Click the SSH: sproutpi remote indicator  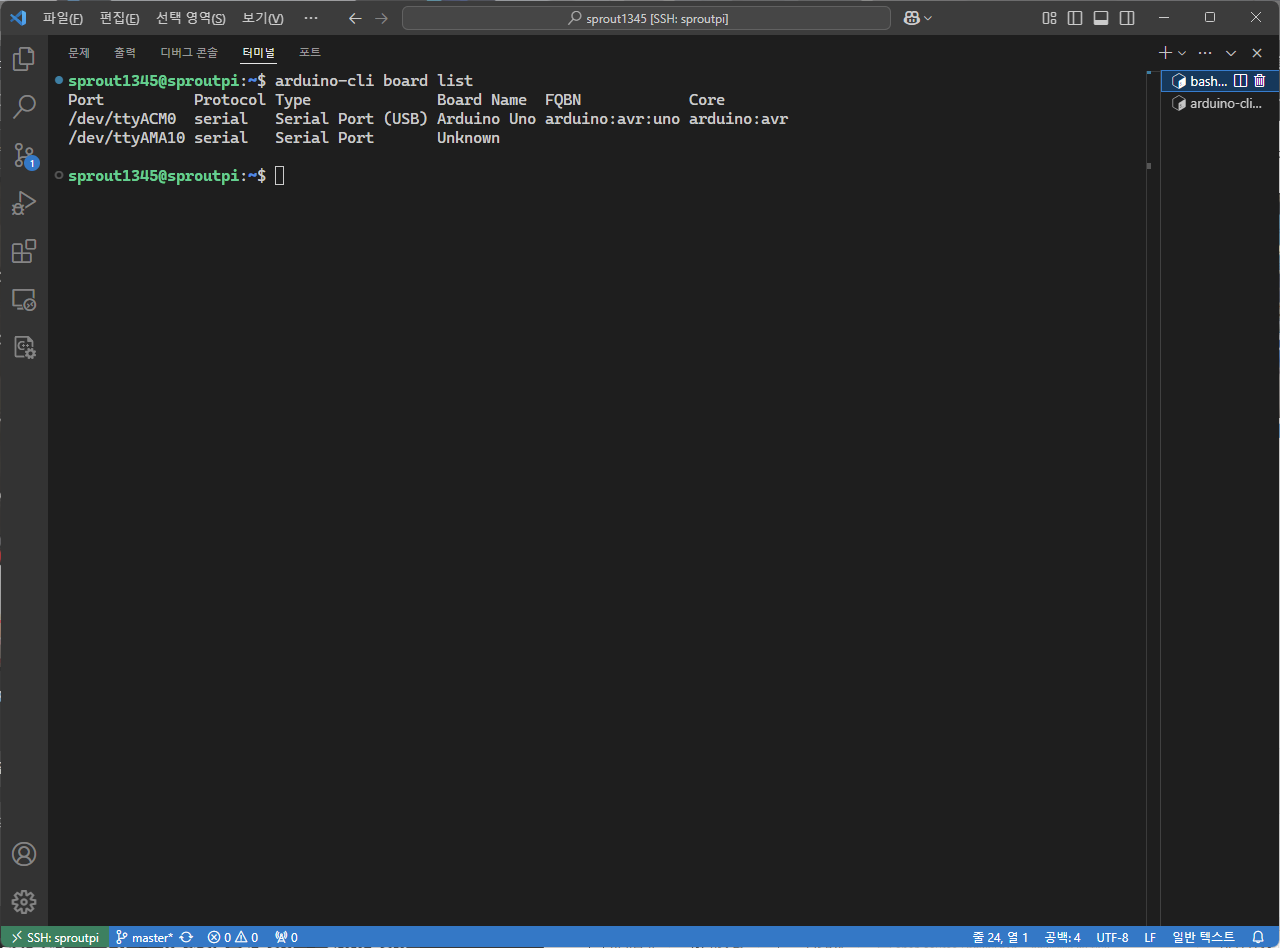click(55, 937)
